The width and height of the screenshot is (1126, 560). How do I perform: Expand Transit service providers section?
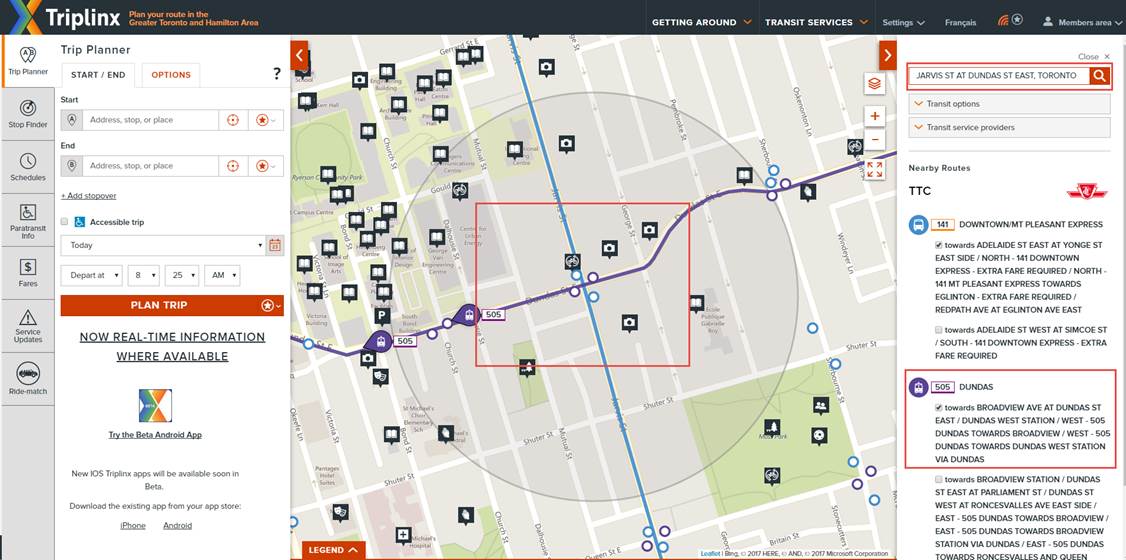coord(1009,128)
